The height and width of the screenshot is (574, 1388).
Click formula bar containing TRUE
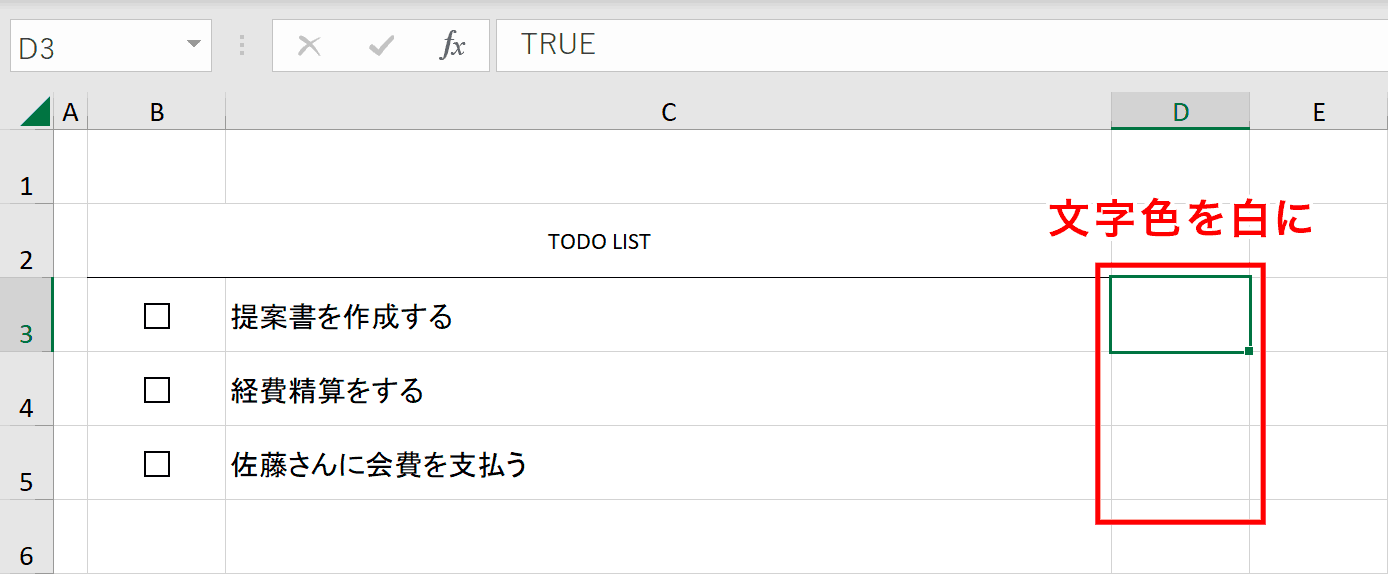pyautogui.click(x=942, y=46)
